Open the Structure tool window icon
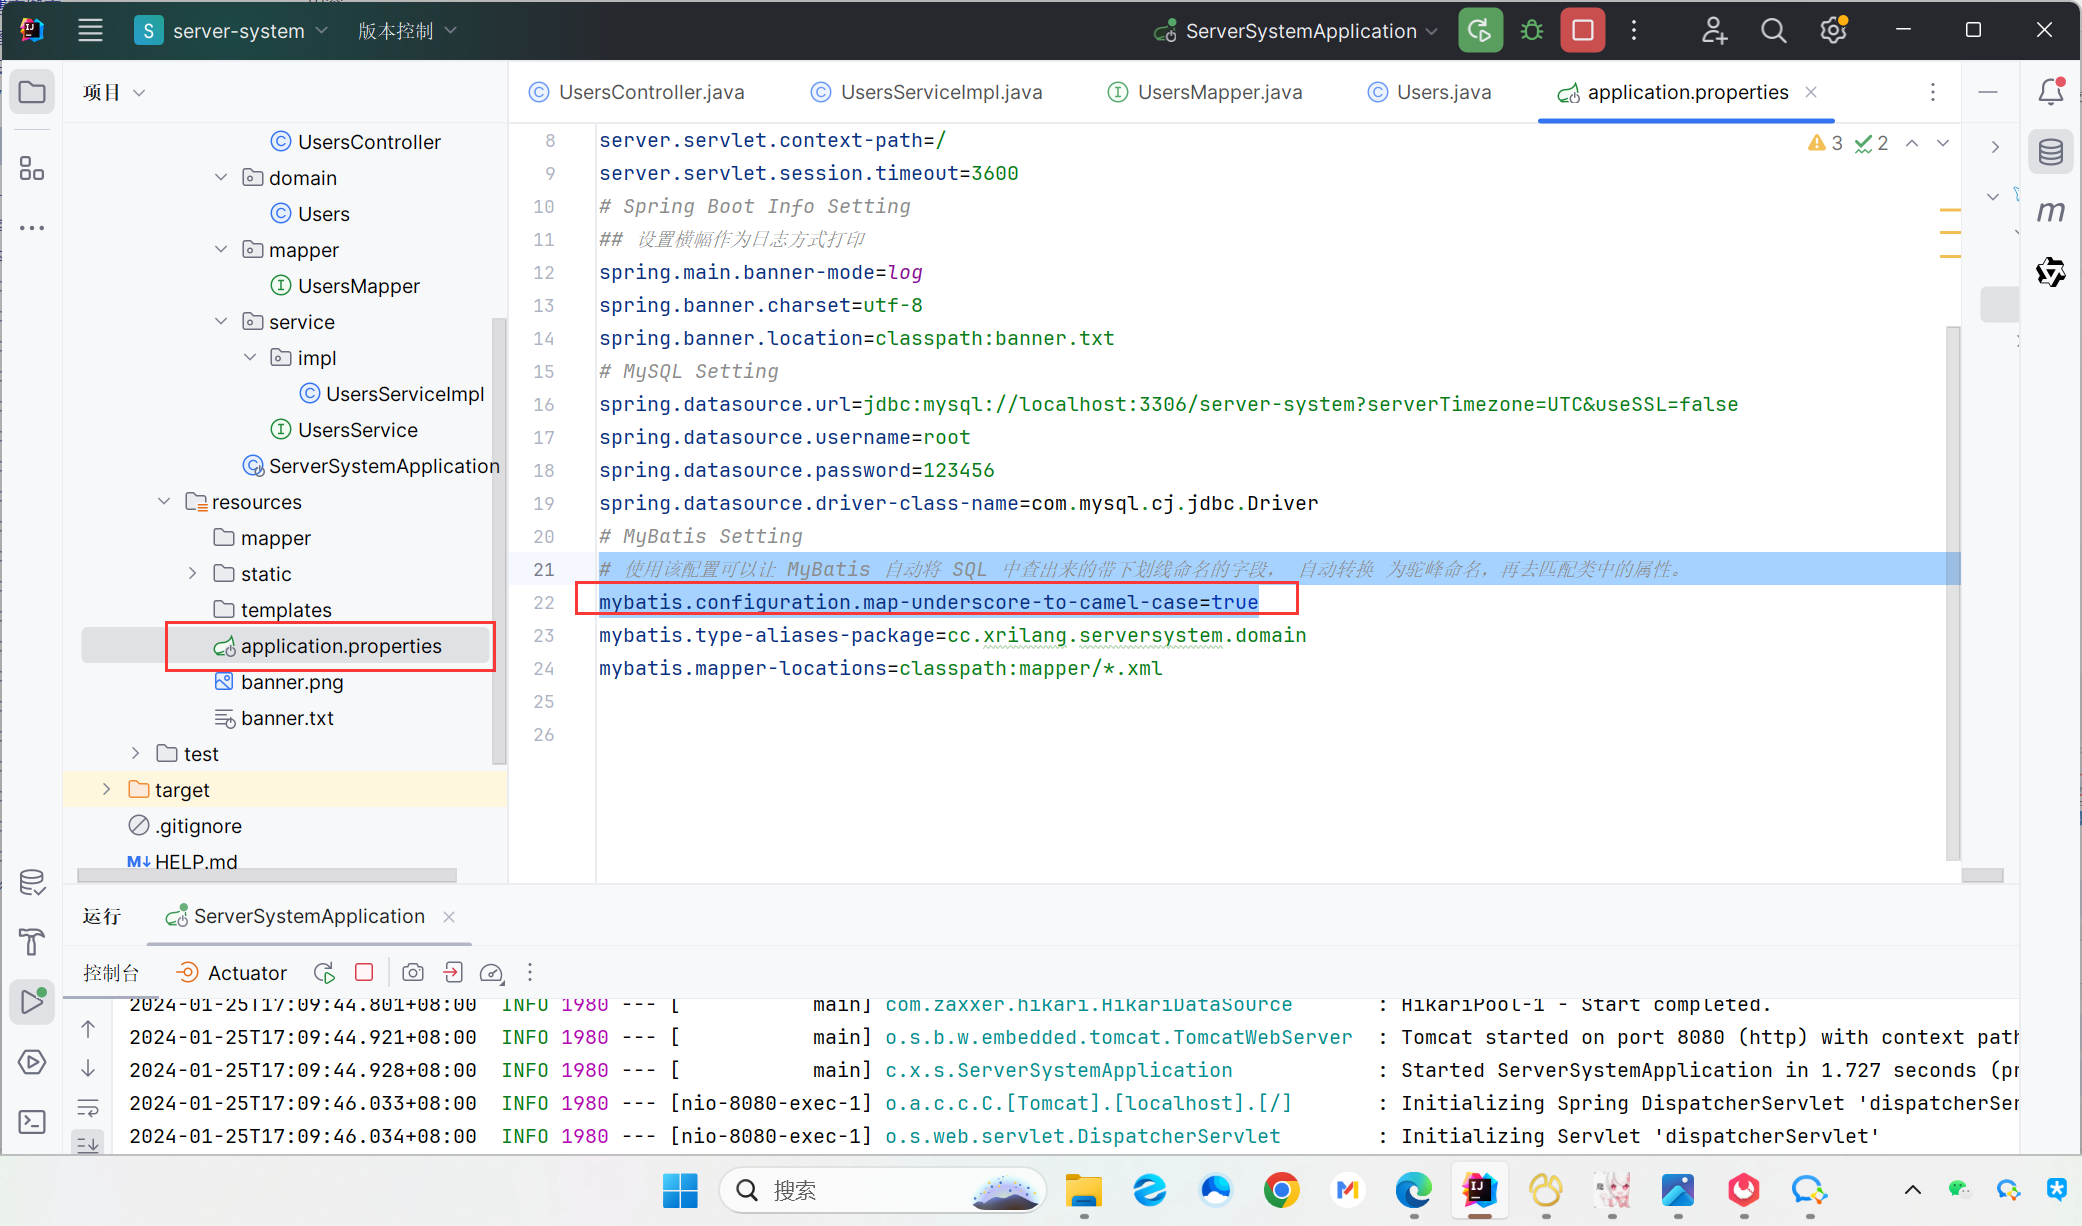The width and height of the screenshot is (2082, 1226). [32, 168]
